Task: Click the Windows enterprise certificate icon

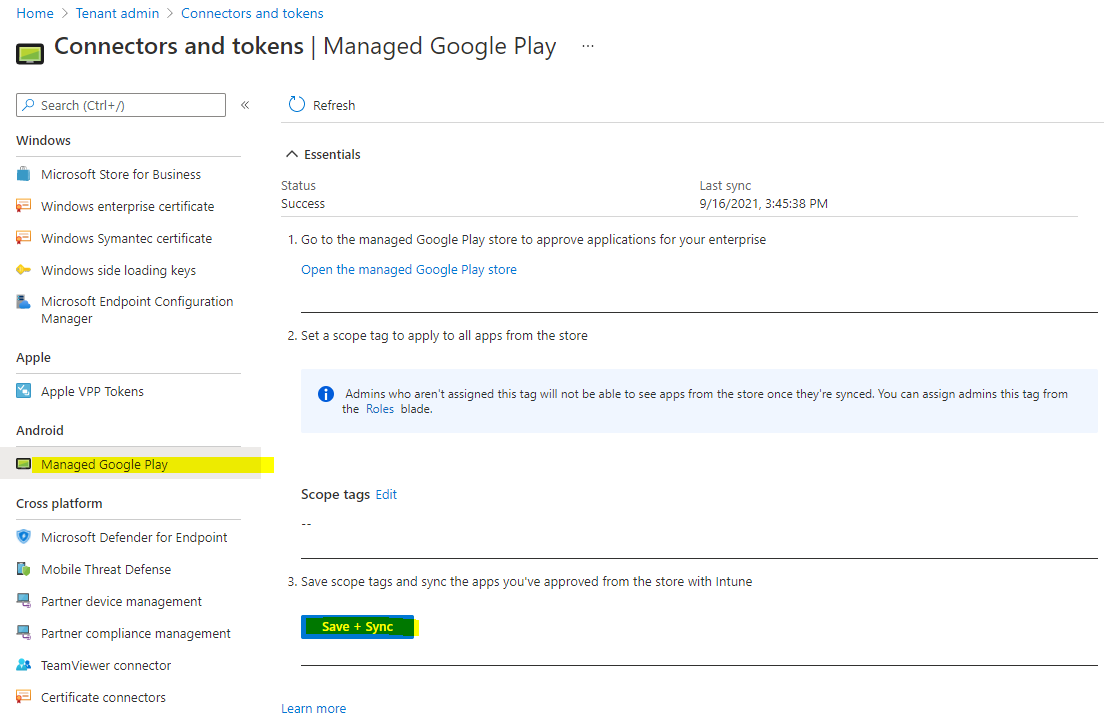Action: click(23, 206)
